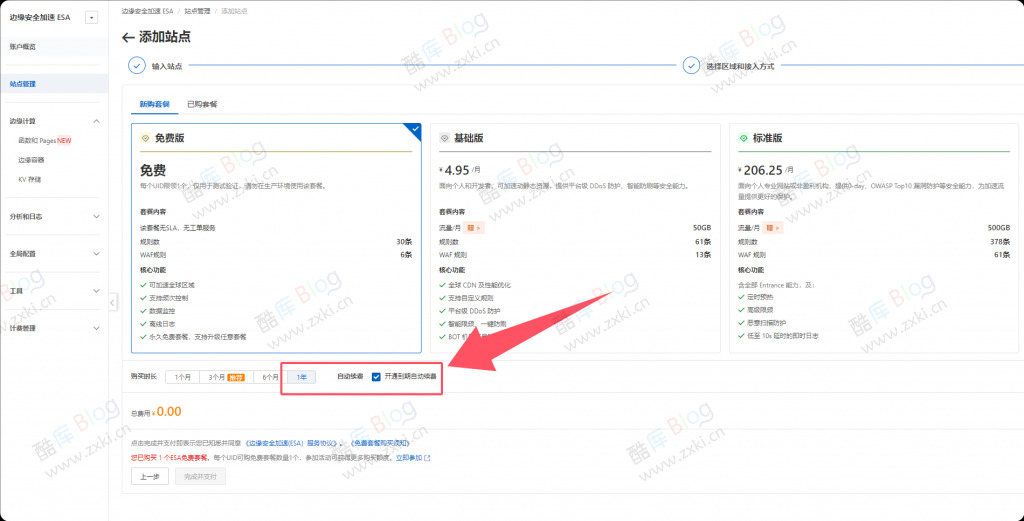The image size is (1024, 521).
Task: Select the 1年 purchase duration
Action: (302, 377)
